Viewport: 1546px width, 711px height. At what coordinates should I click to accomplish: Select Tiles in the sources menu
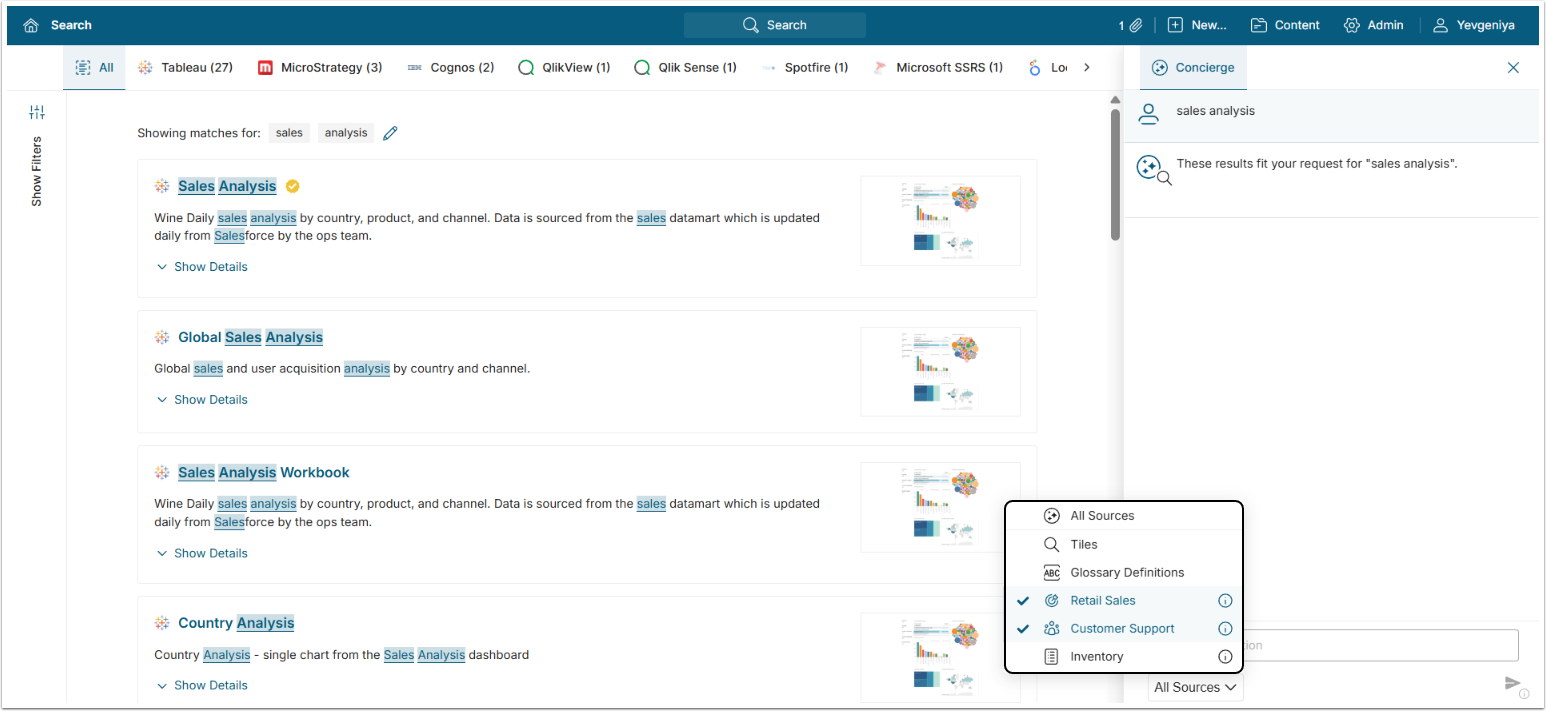1124,545
